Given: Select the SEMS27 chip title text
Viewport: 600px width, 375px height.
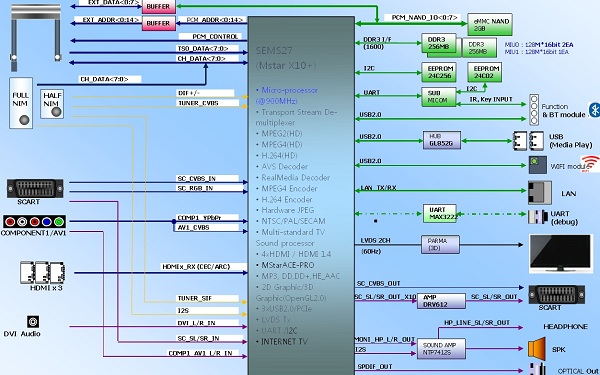Looking at the screenshot, I should point(274,51).
